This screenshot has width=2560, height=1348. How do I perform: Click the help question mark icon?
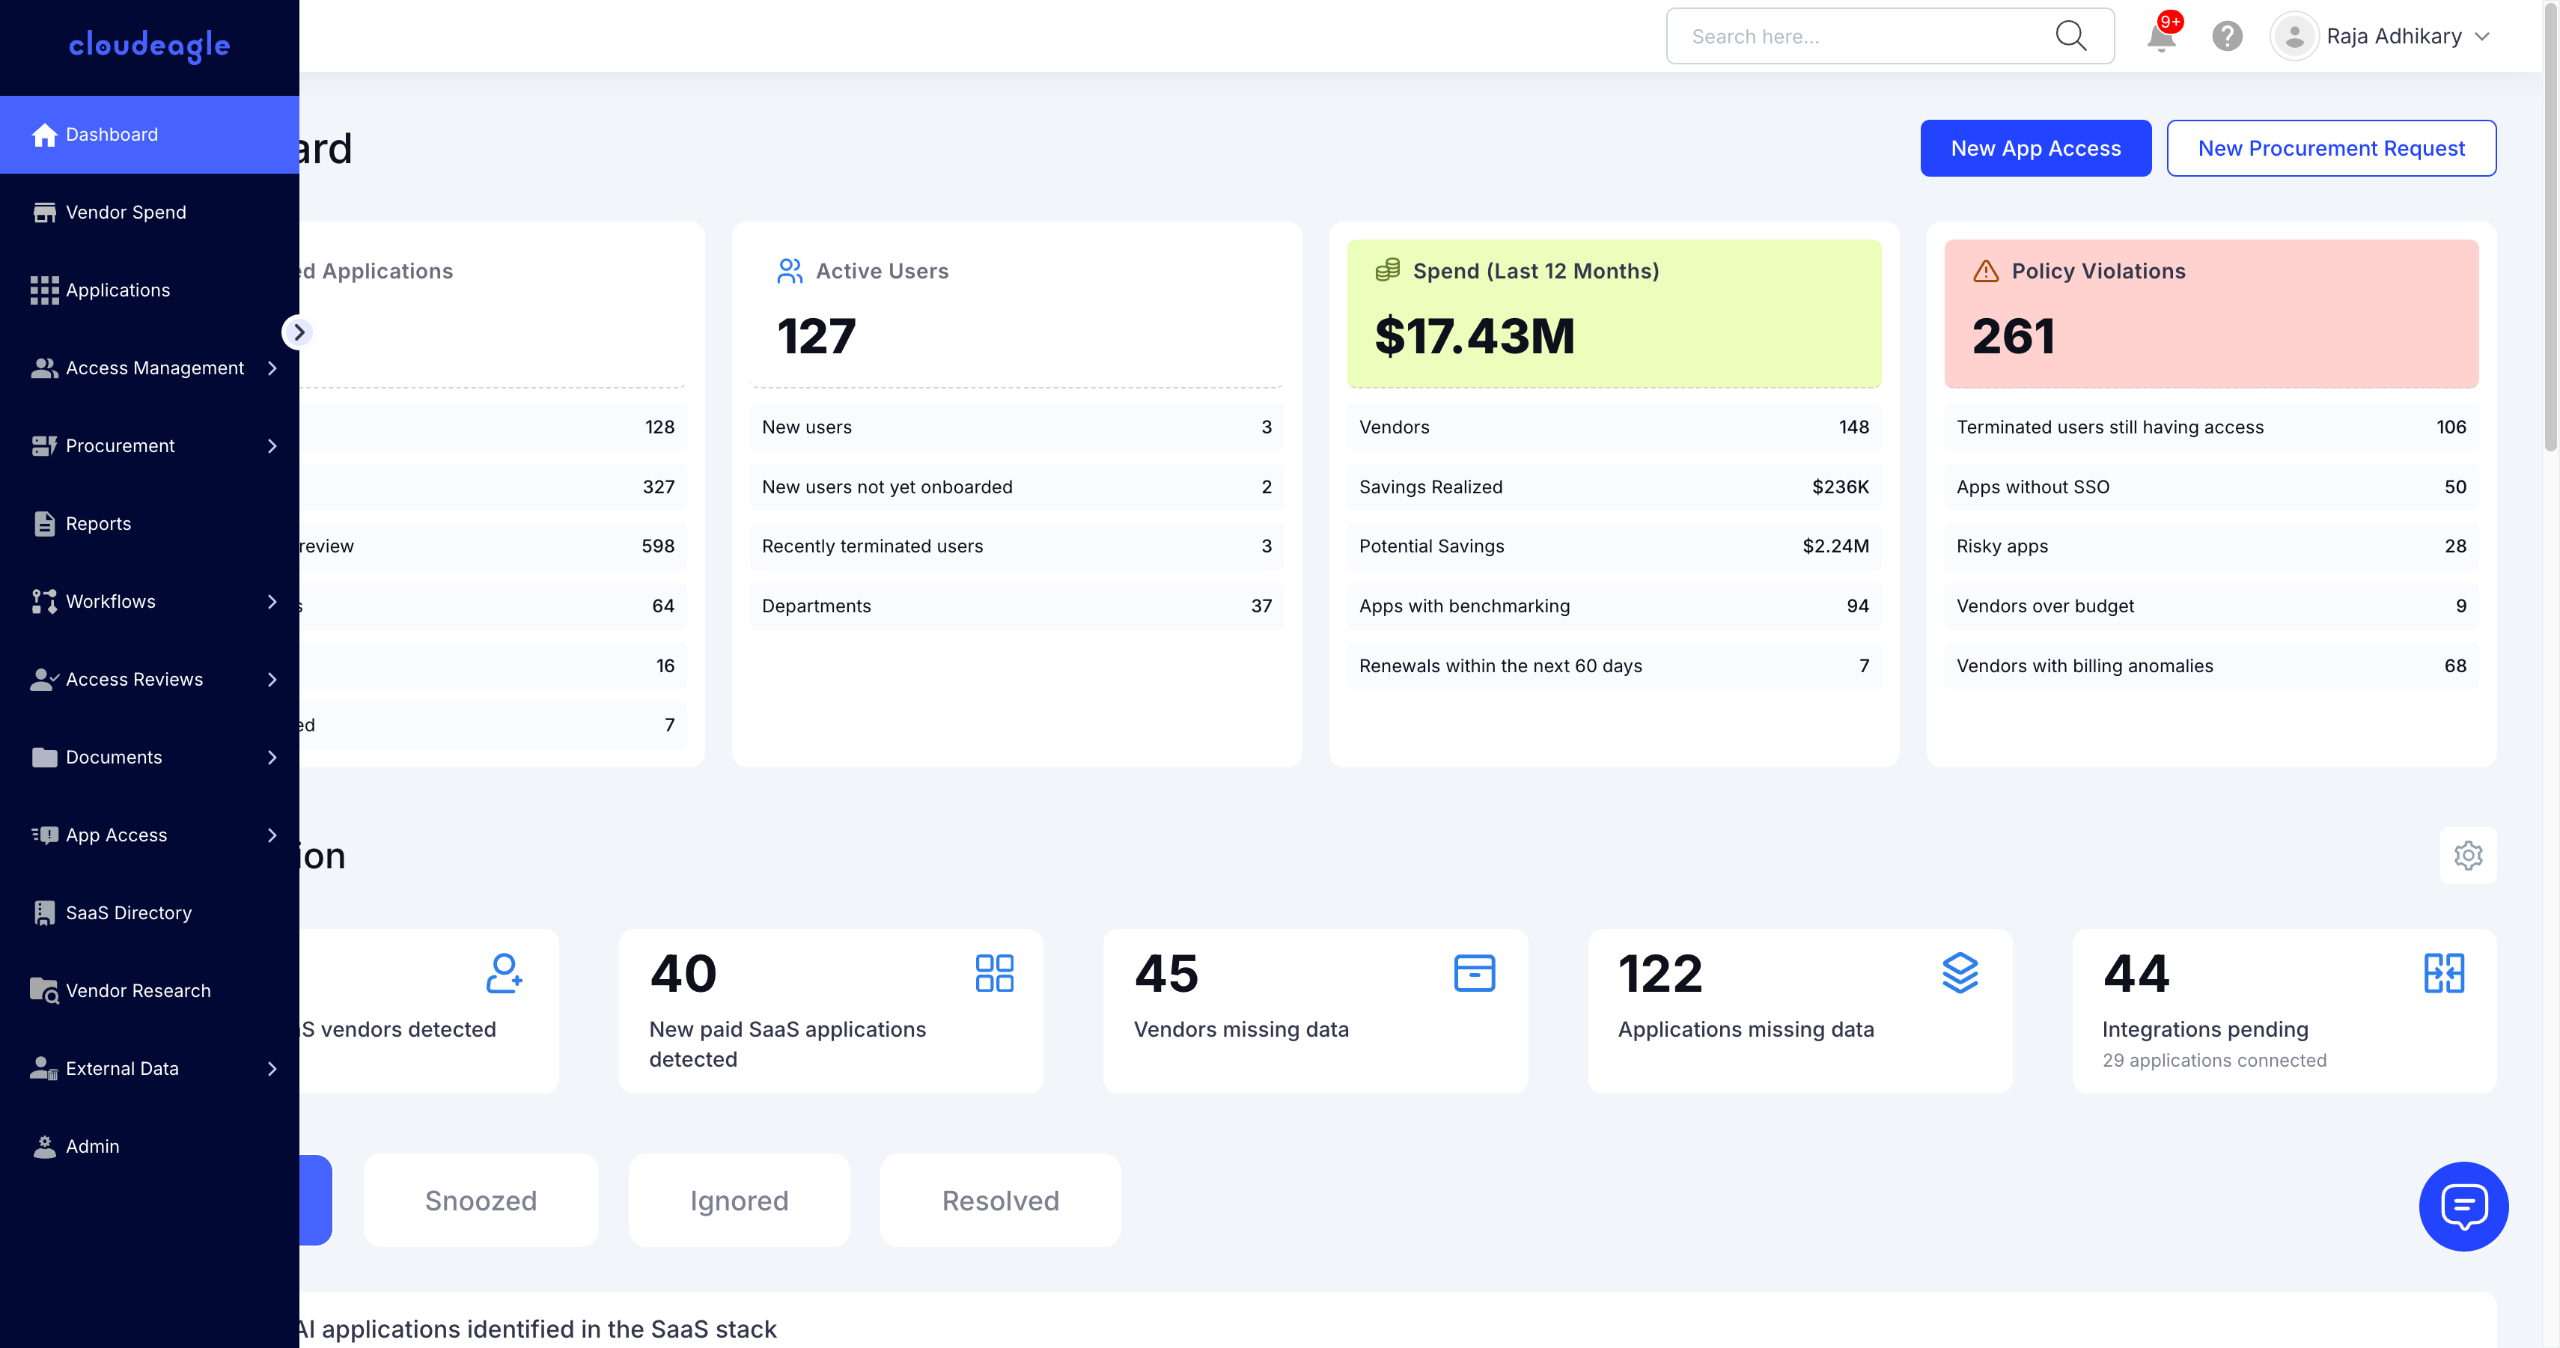(x=2227, y=37)
